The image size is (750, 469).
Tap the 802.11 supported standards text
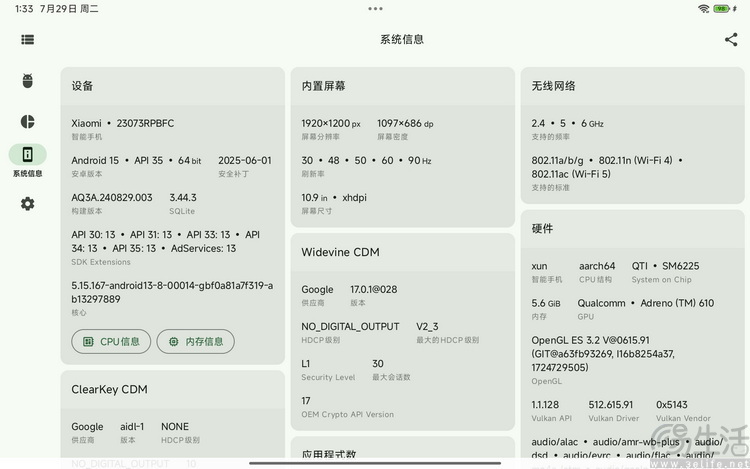coord(607,167)
